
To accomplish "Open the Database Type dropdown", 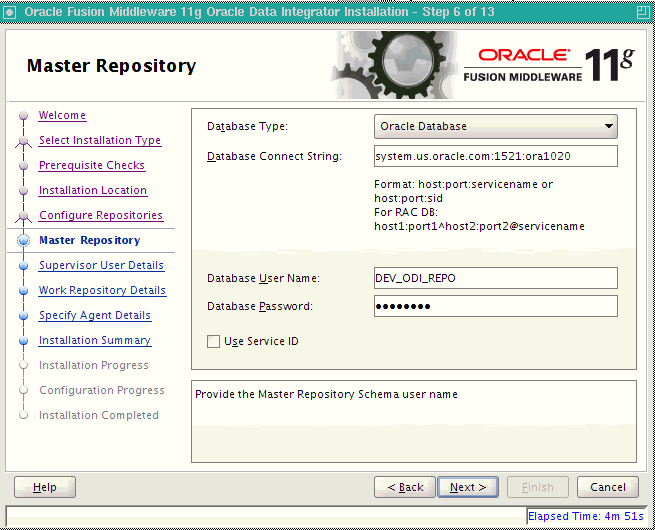I will pyautogui.click(x=495, y=126).
